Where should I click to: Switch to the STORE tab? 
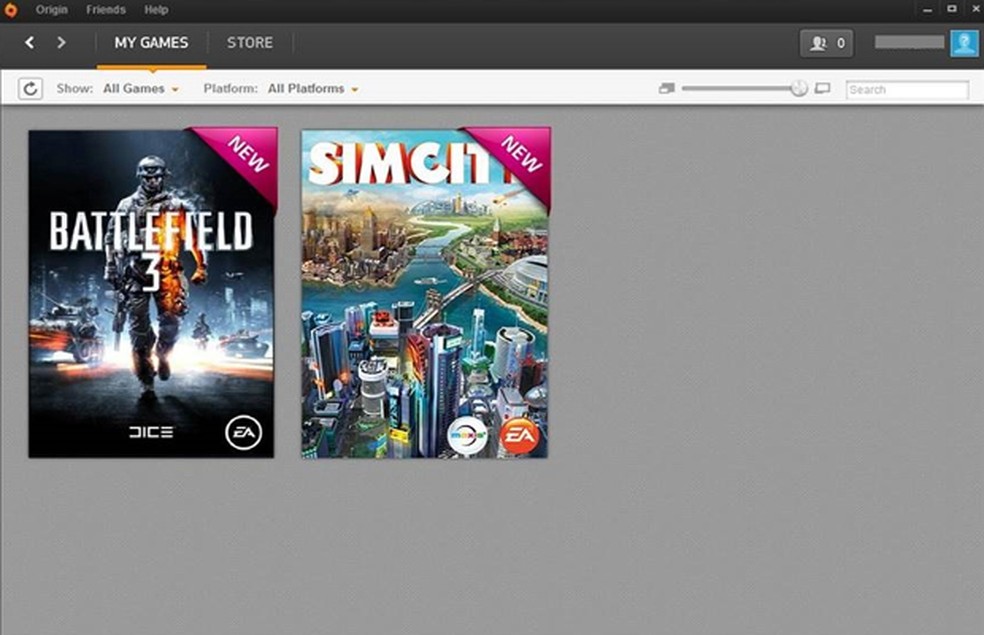(250, 42)
